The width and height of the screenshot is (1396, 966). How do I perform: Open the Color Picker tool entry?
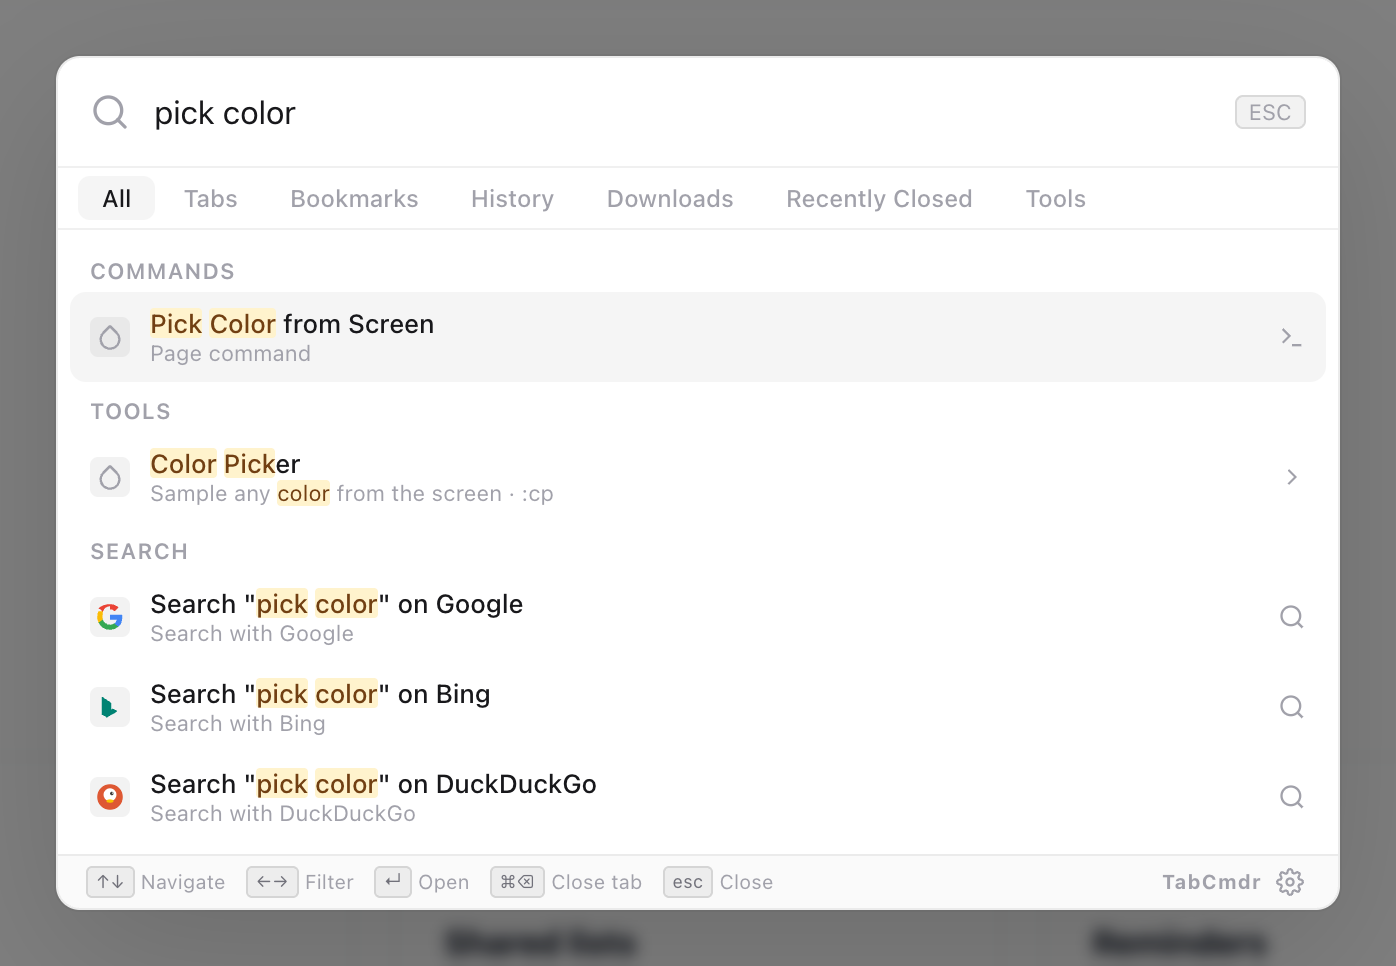(698, 477)
